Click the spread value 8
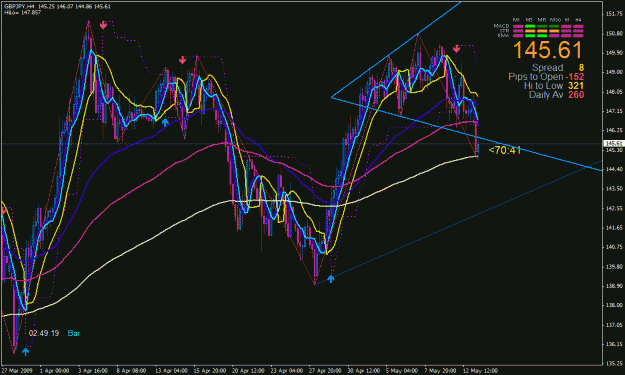625x375 pixels. (x=581, y=68)
